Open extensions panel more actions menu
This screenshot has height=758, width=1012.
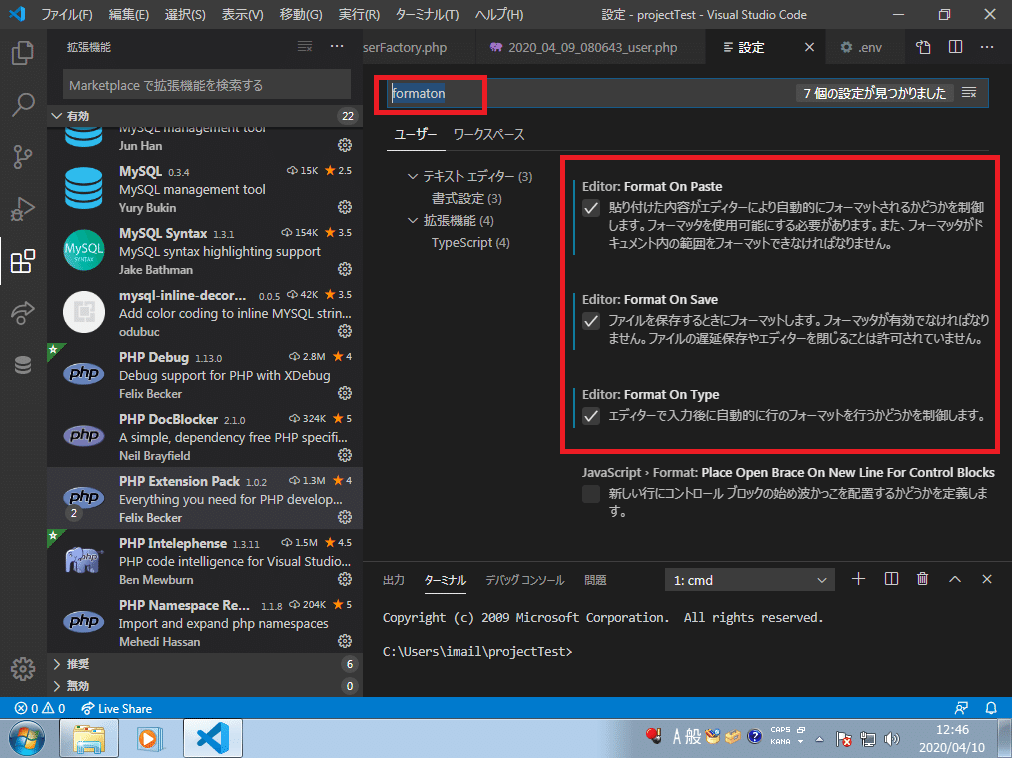pyautogui.click(x=337, y=46)
